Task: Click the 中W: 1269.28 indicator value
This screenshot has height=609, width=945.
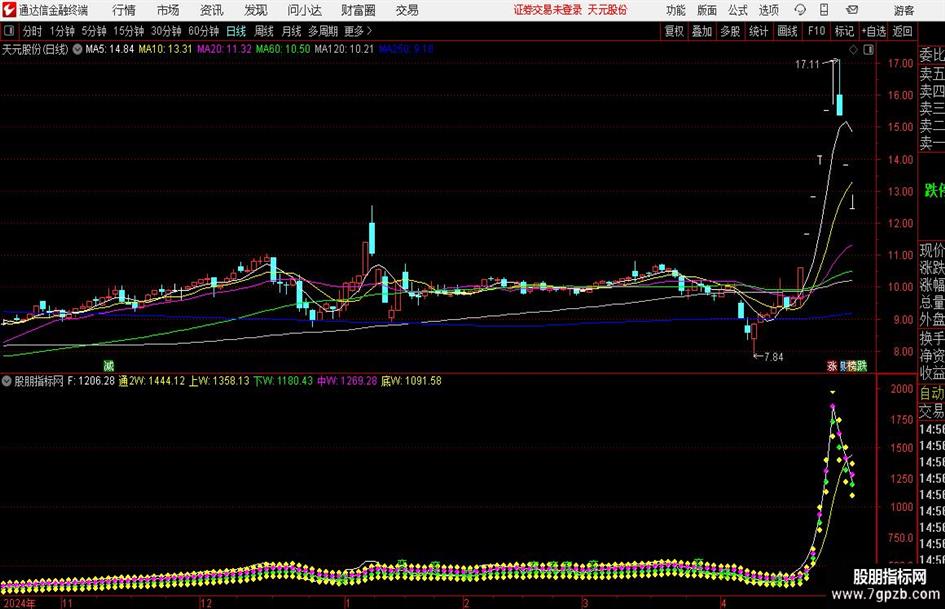Action: pos(347,381)
